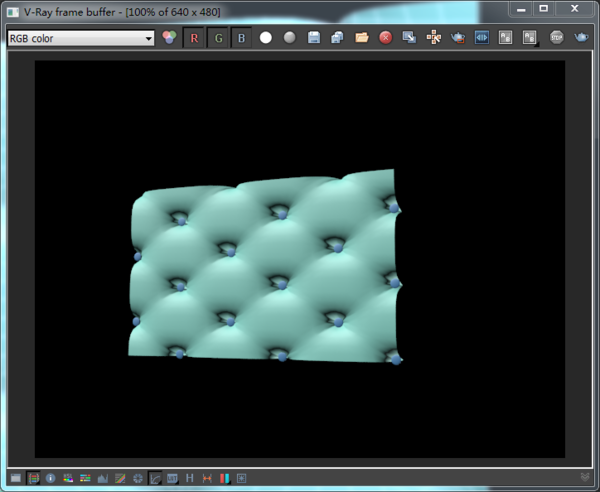600x492 pixels.
Task: Load image with the open folder icon
Action: [362, 37]
